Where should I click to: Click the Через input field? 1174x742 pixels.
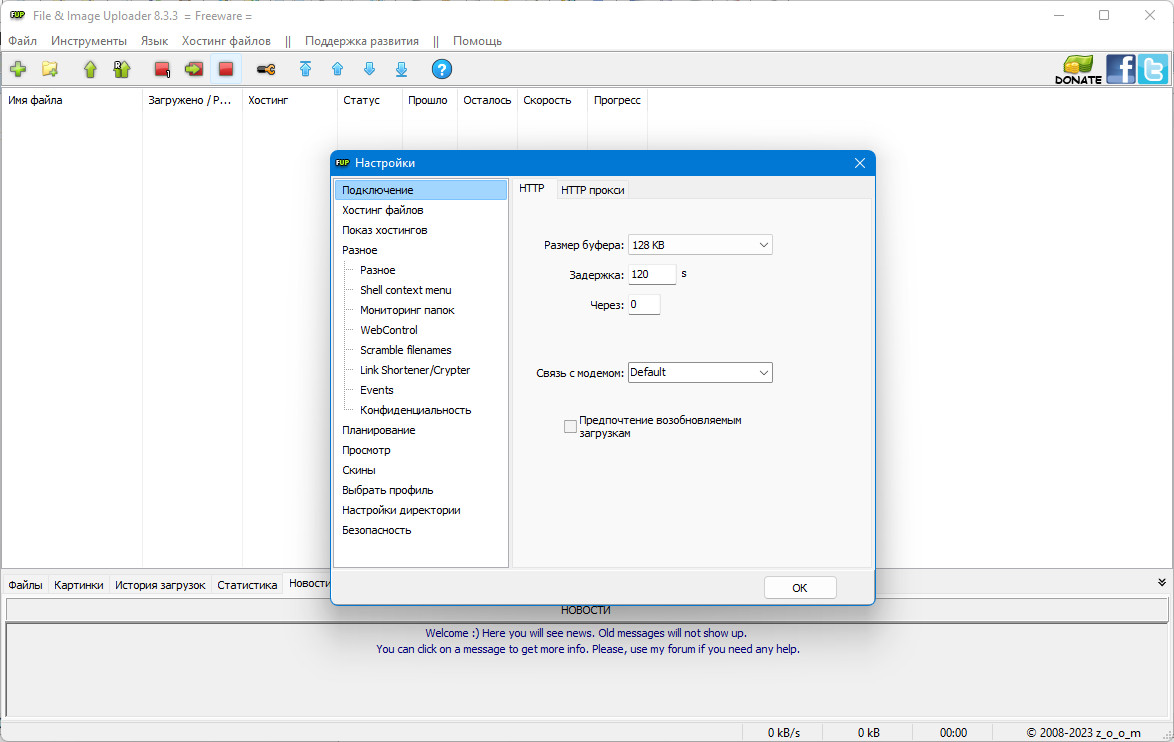click(644, 305)
